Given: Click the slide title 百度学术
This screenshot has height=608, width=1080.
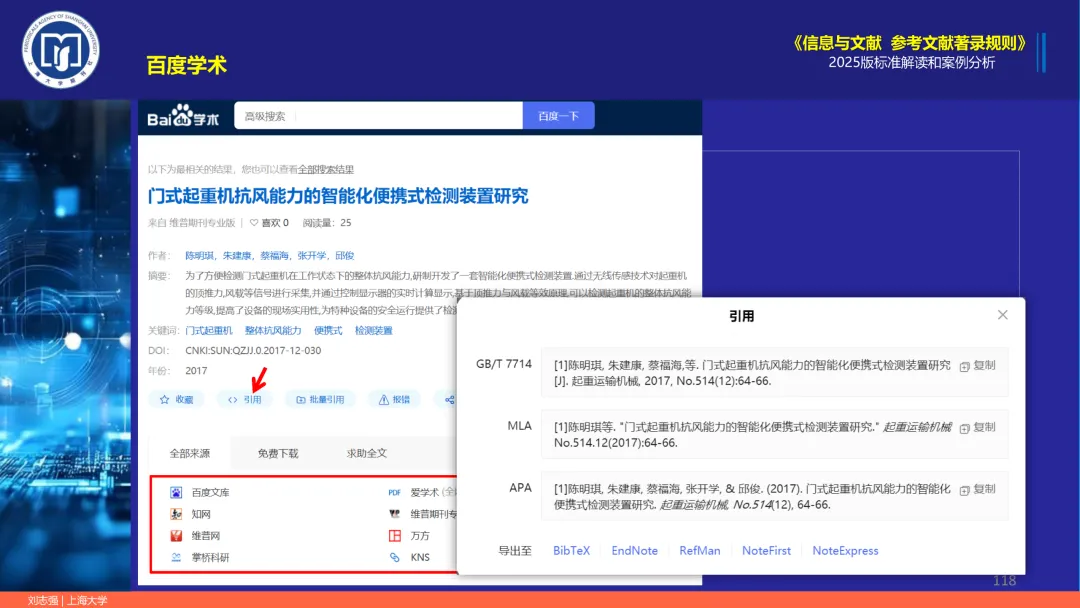Looking at the screenshot, I should (x=187, y=65).
